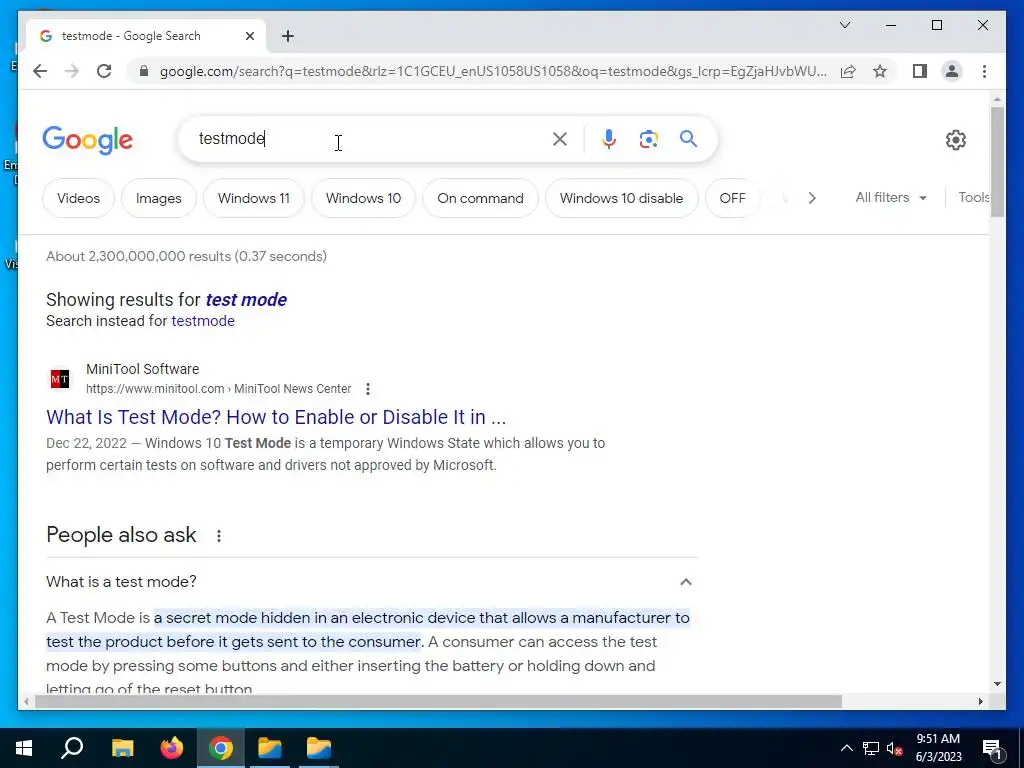The height and width of the screenshot is (768, 1024).
Task: Start voice search with the microphone icon
Action: (609, 138)
